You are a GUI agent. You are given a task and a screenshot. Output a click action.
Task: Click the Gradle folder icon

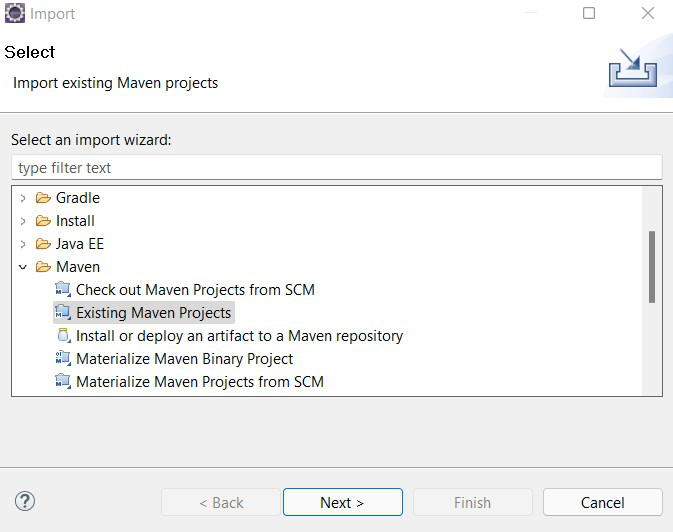click(43, 198)
